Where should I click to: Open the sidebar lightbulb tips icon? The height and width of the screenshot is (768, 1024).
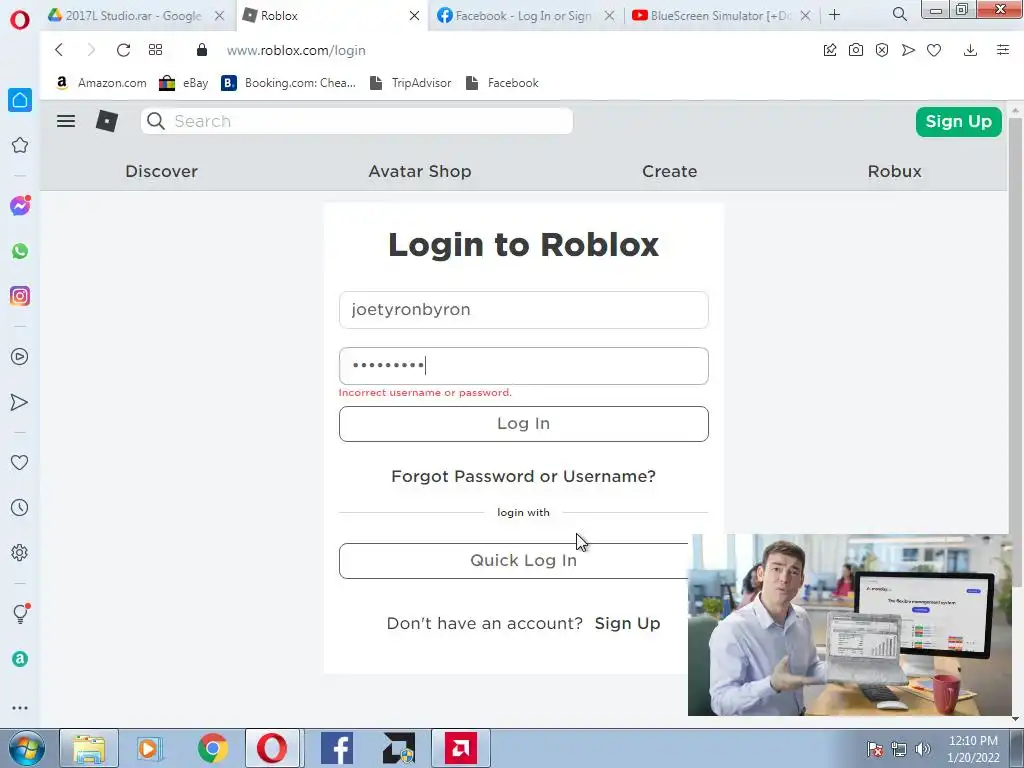pyautogui.click(x=20, y=613)
